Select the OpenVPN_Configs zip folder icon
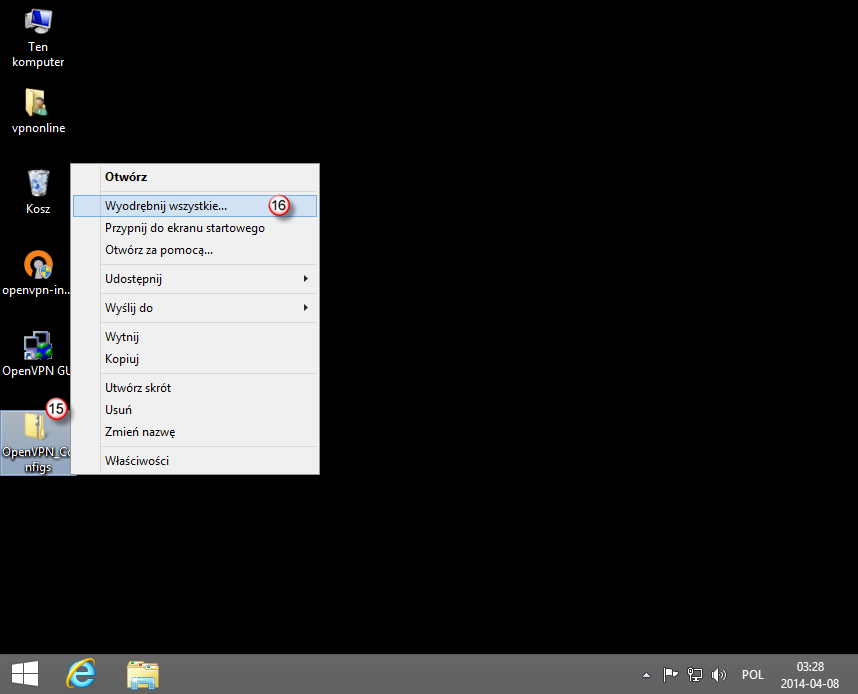Screen dimensions: 858x694 [x=37, y=440]
